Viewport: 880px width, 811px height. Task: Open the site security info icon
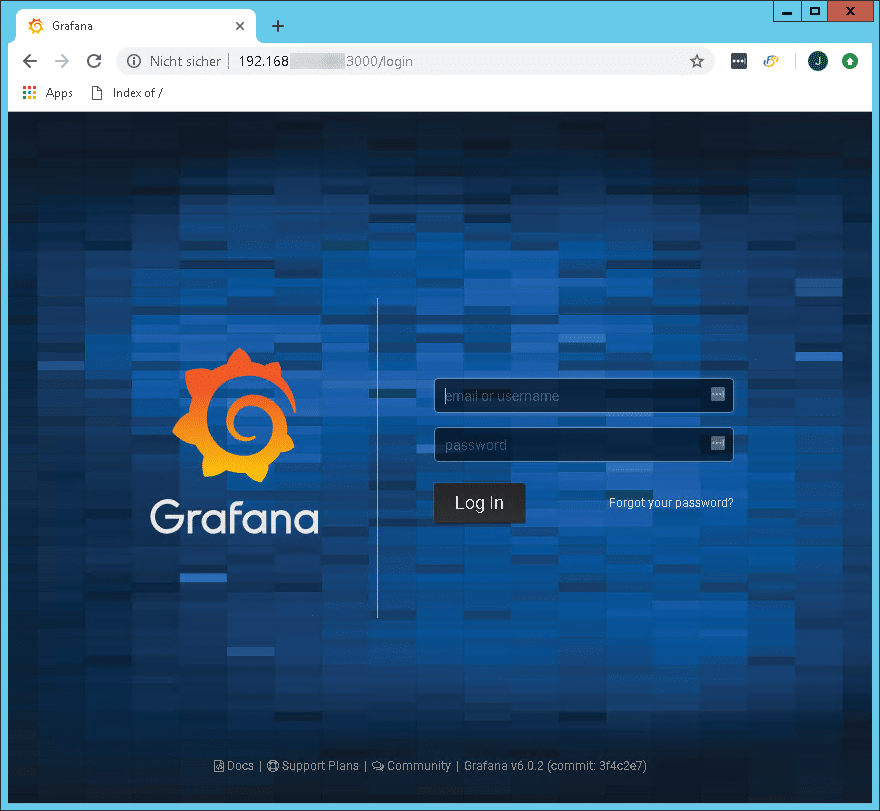point(134,61)
